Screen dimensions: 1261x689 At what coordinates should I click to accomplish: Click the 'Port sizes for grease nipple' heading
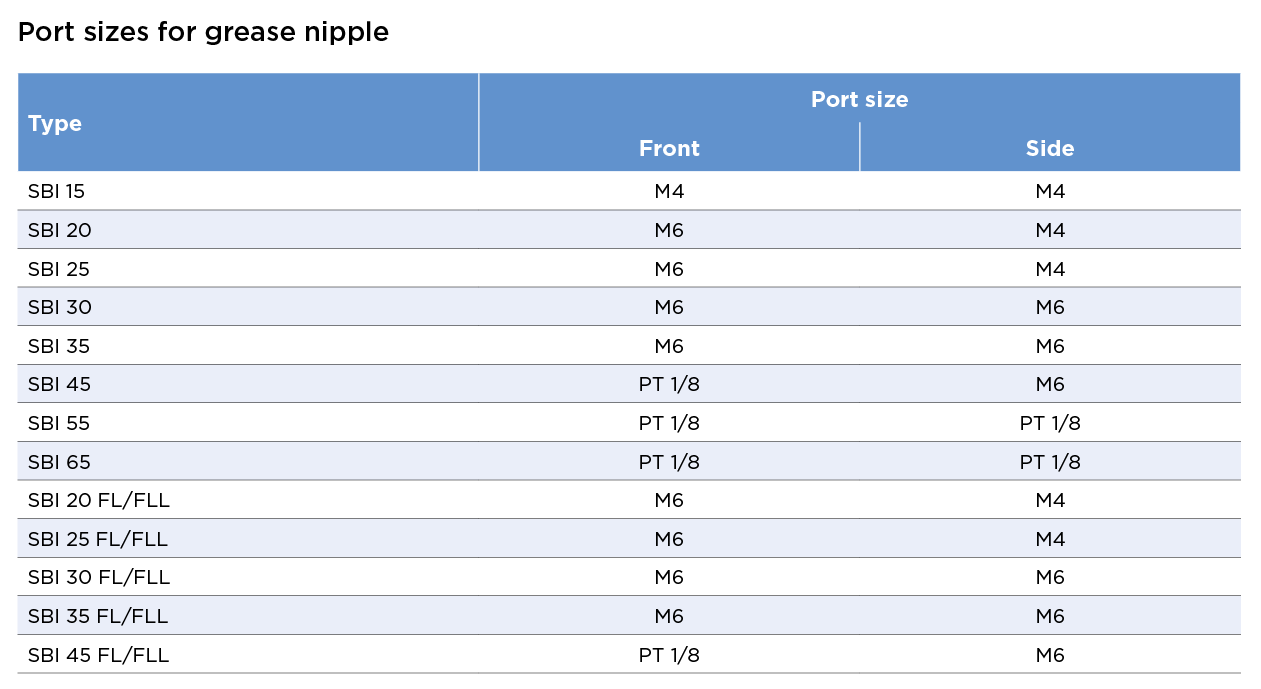pos(203,32)
